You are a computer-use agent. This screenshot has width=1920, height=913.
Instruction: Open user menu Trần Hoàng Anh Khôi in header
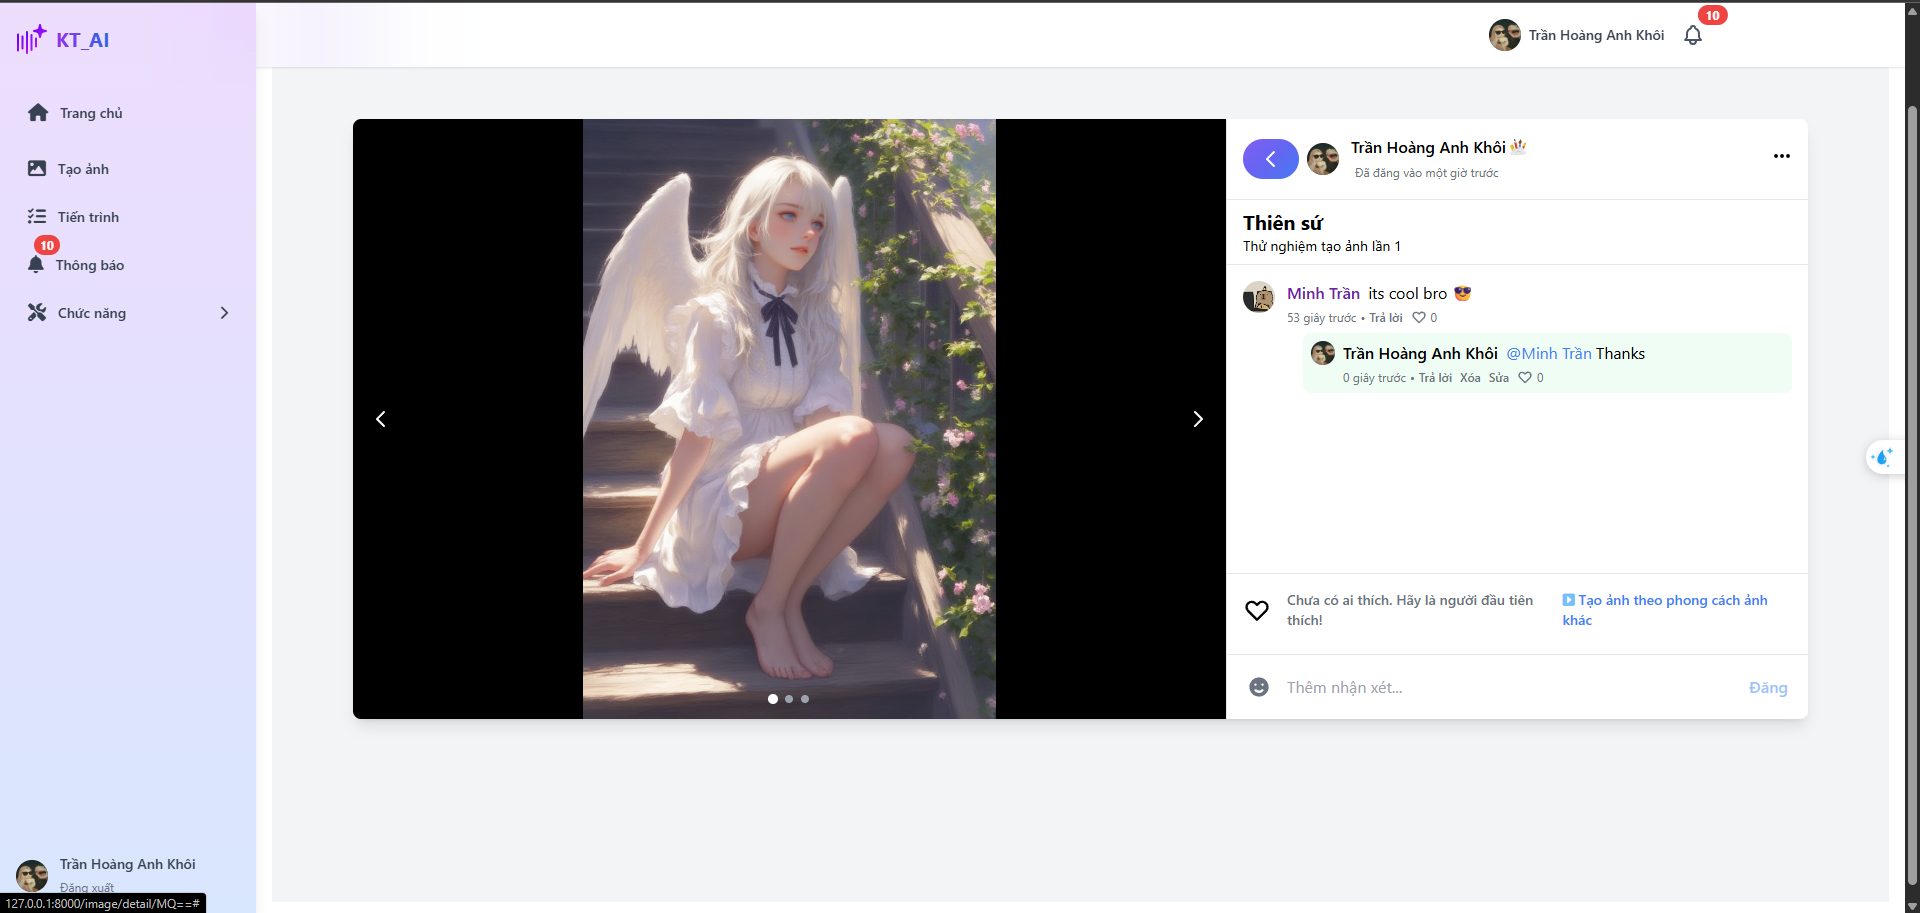[x=1577, y=35]
